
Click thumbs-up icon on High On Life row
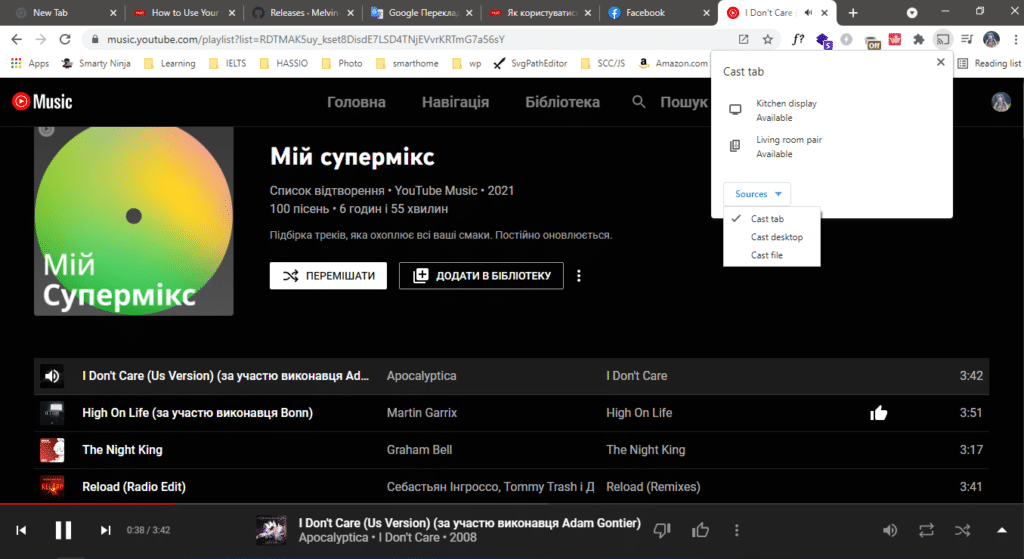click(878, 413)
